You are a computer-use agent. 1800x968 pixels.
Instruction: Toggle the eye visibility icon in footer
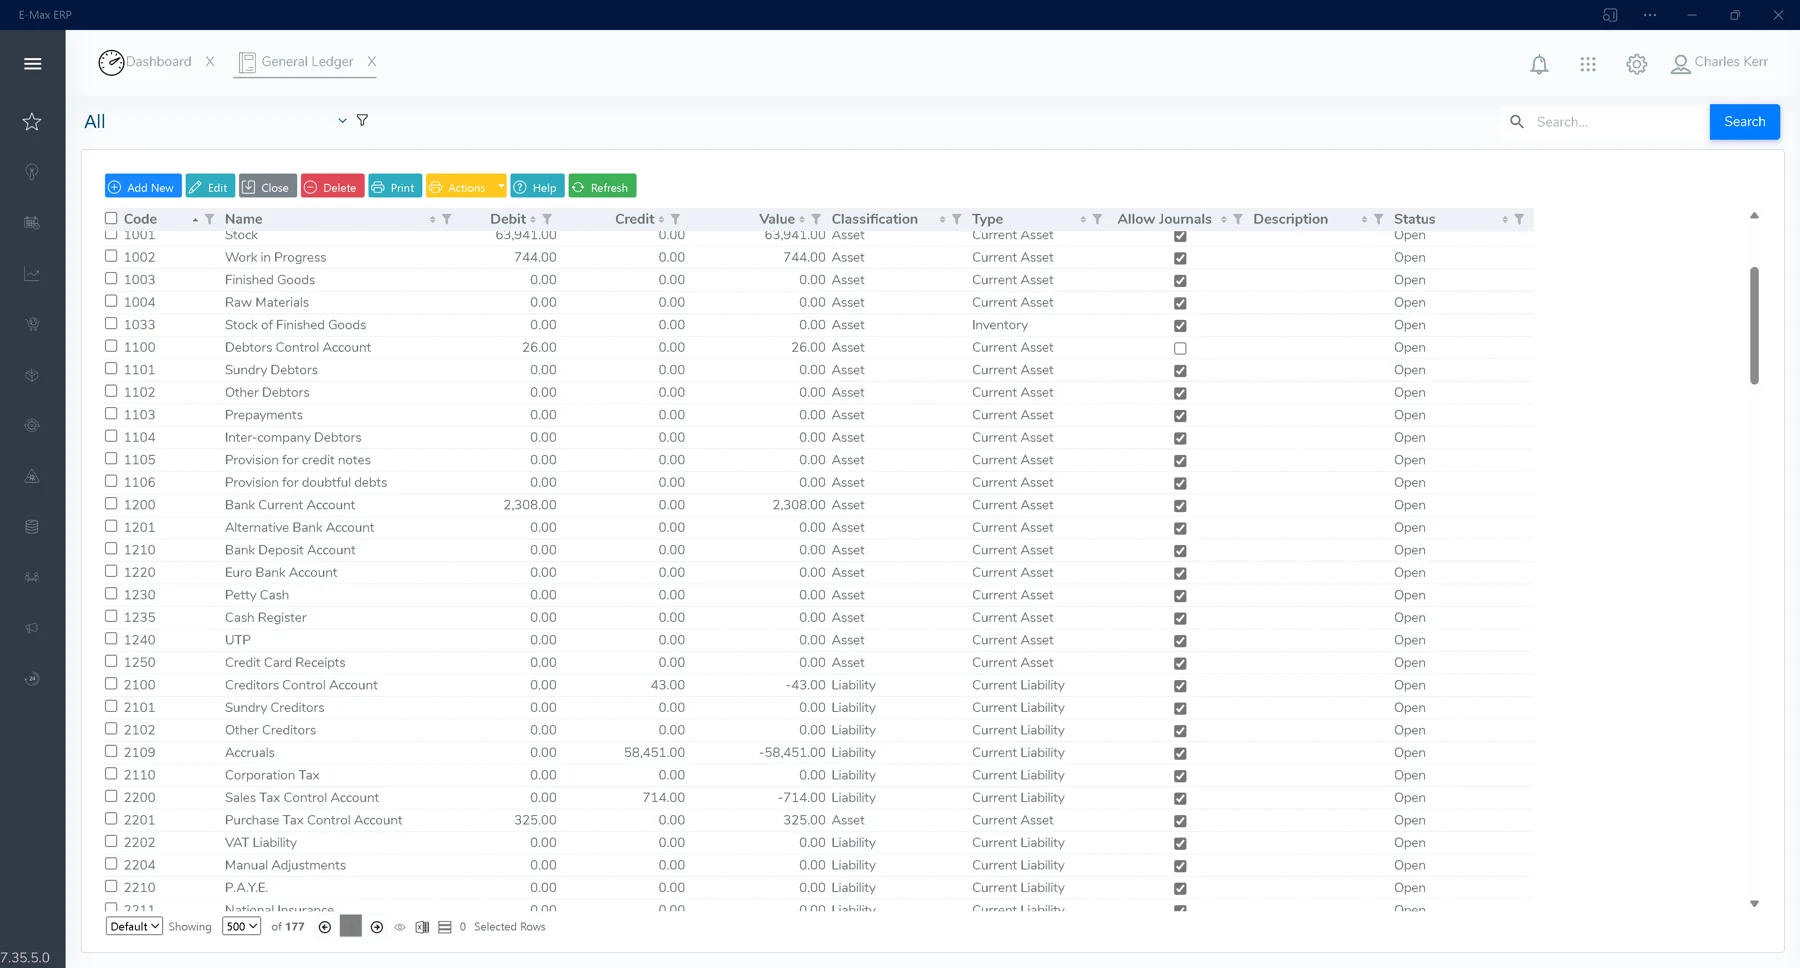coord(400,927)
